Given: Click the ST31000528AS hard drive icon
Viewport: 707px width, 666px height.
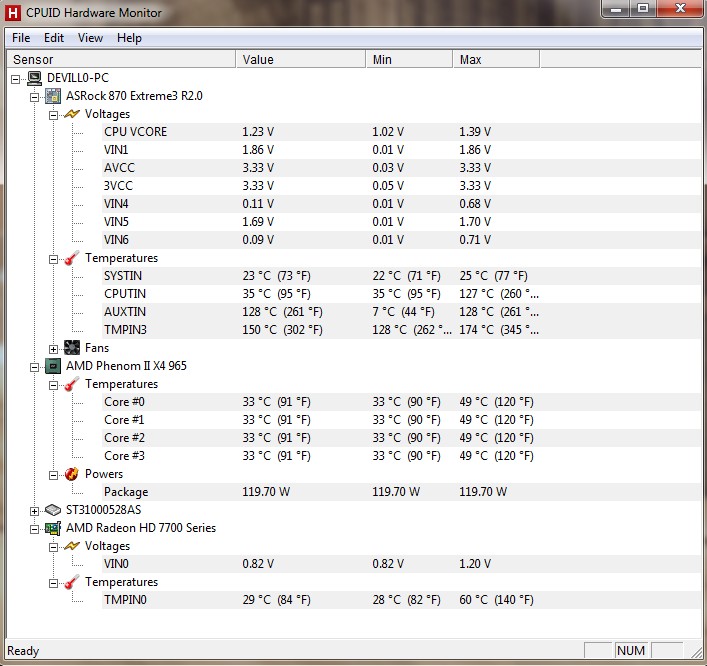Looking at the screenshot, I should [53, 510].
